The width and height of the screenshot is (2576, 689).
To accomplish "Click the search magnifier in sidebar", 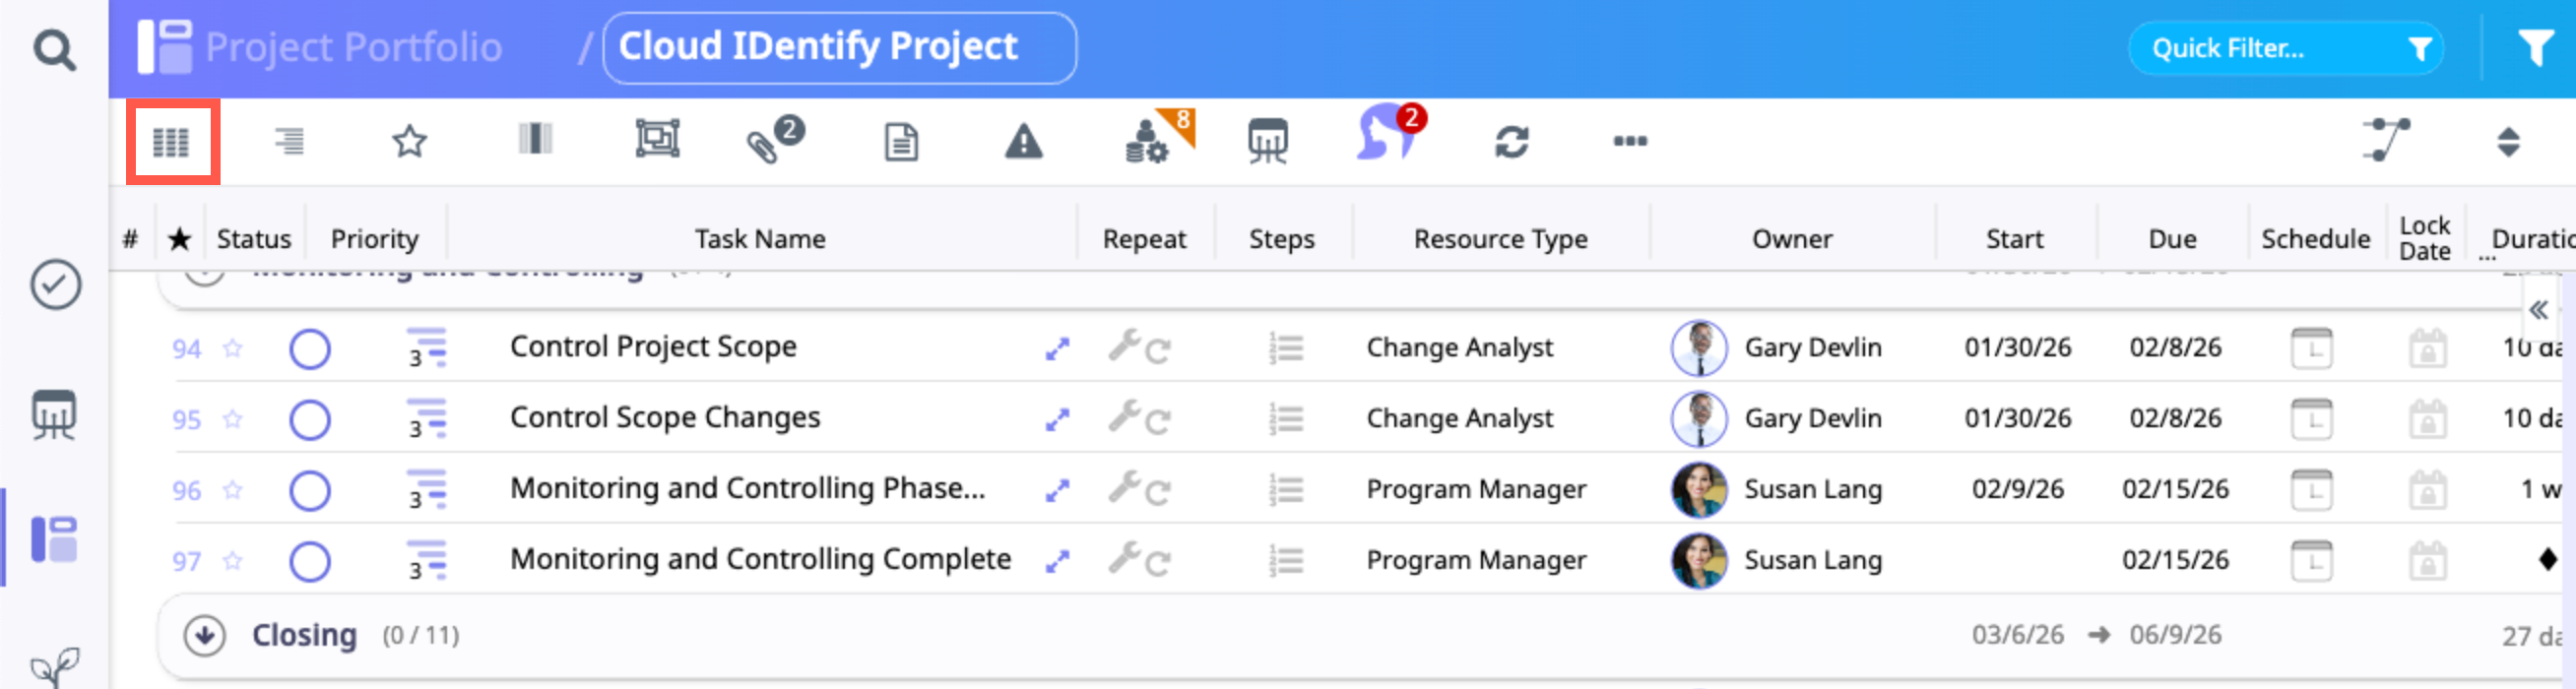I will tap(54, 49).
